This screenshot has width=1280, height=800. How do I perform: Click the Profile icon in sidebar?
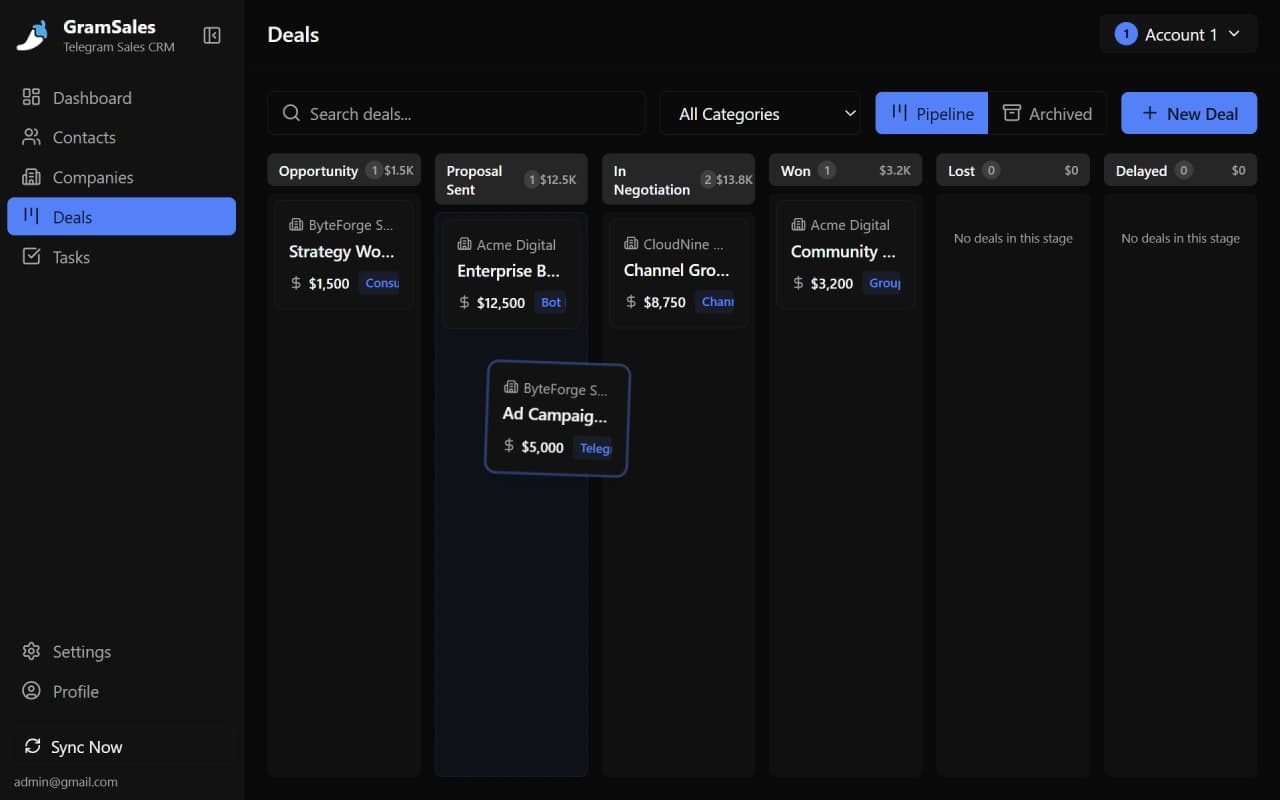[32, 691]
